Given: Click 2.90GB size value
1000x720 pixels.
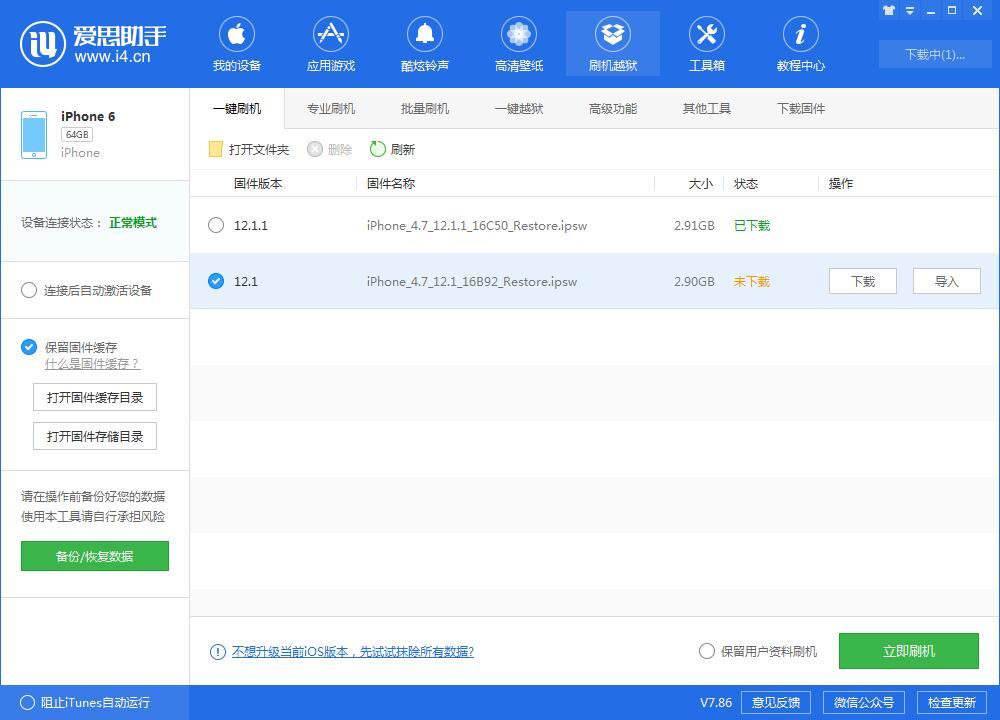Looking at the screenshot, I should (x=694, y=281).
